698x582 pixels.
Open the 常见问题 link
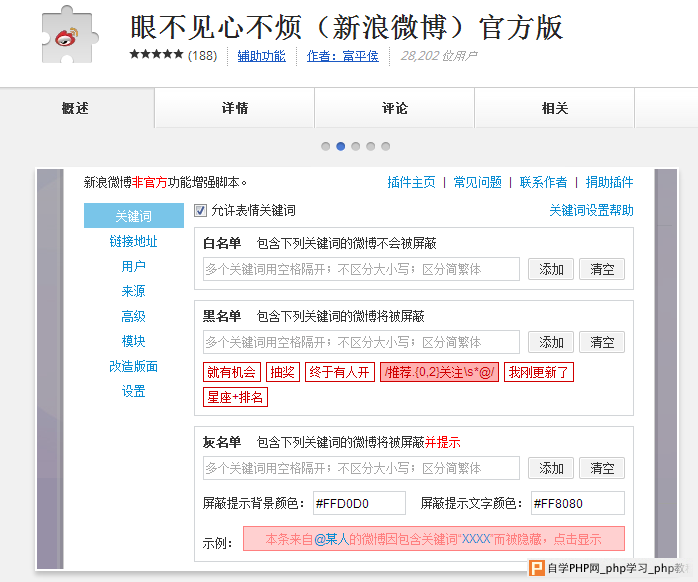click(477, 182)
